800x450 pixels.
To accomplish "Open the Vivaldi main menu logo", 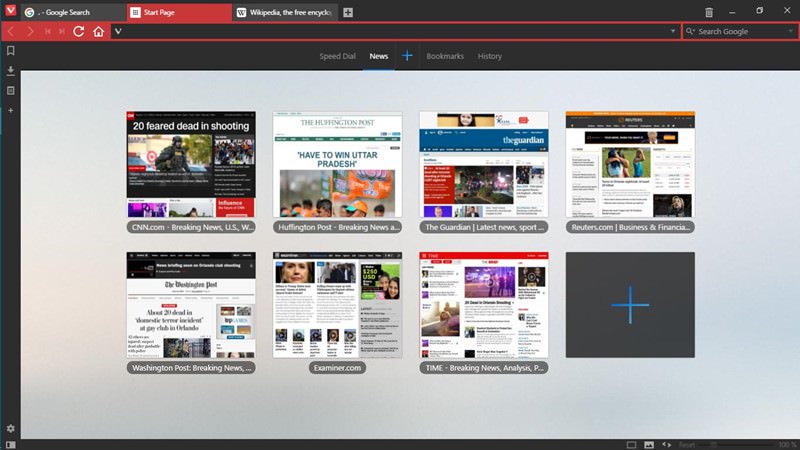I will pyautogui.click(x=10, y=11).
